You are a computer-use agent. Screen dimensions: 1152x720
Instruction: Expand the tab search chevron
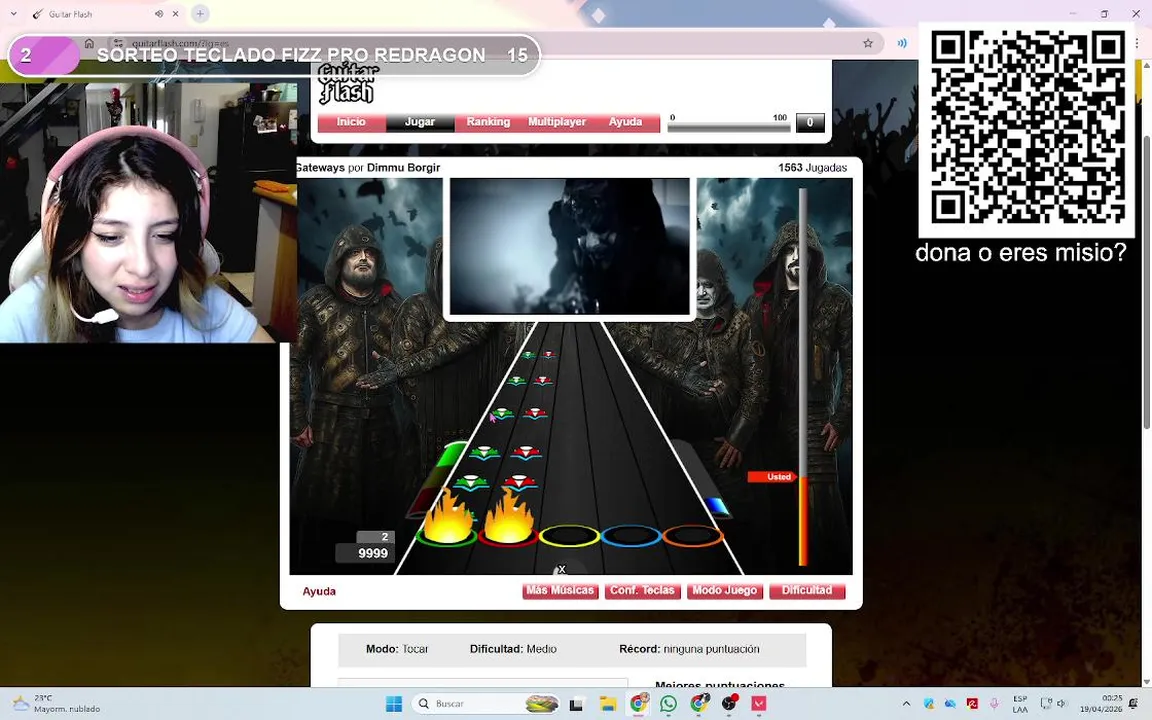(13, 14)
